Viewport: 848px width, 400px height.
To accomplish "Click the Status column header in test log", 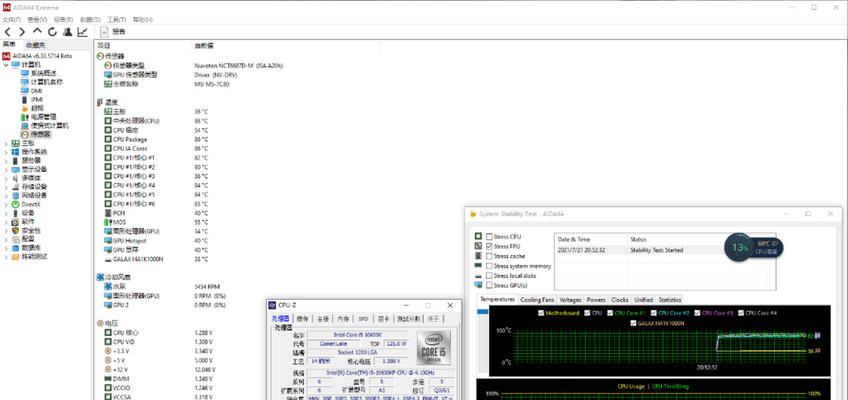I will (x=639, y=239).
